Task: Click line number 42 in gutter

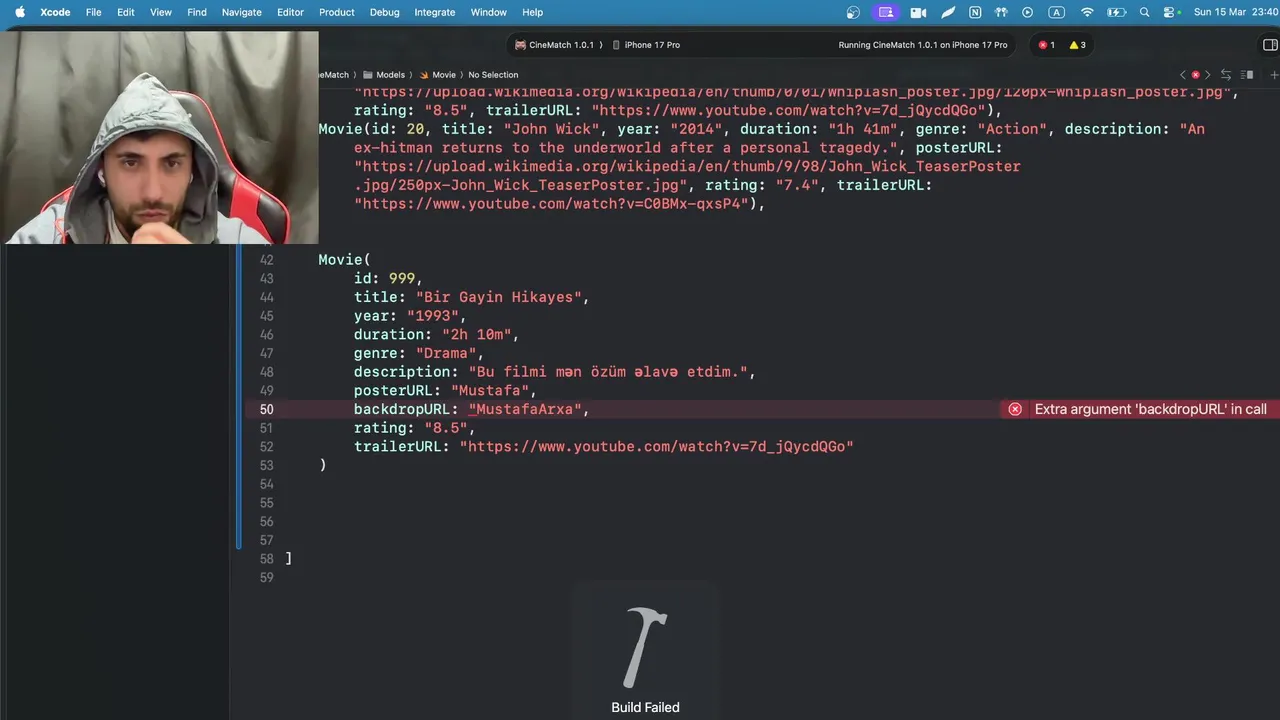Action: [x=266, y=260]
